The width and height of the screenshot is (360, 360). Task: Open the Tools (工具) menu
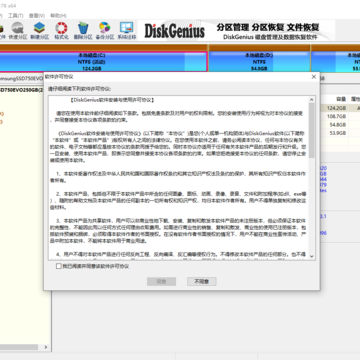(x=16, y=16)
